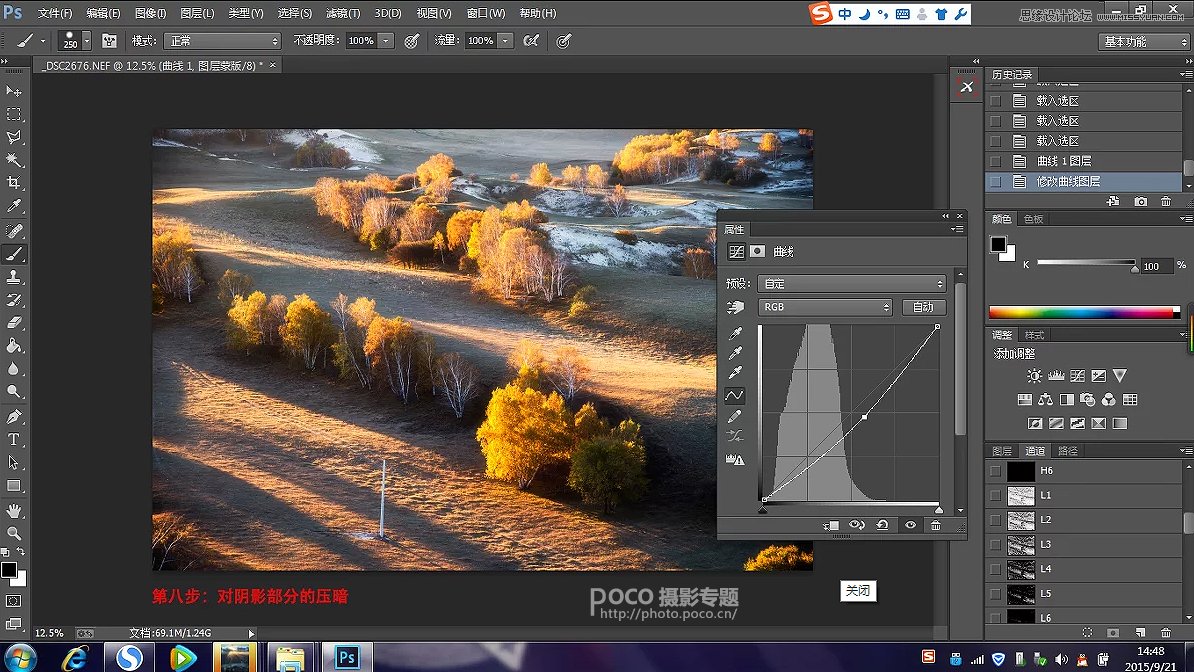Reset the Curves adjustment to defaults
Screen dimensions: 1194x672
pos(883,525)
